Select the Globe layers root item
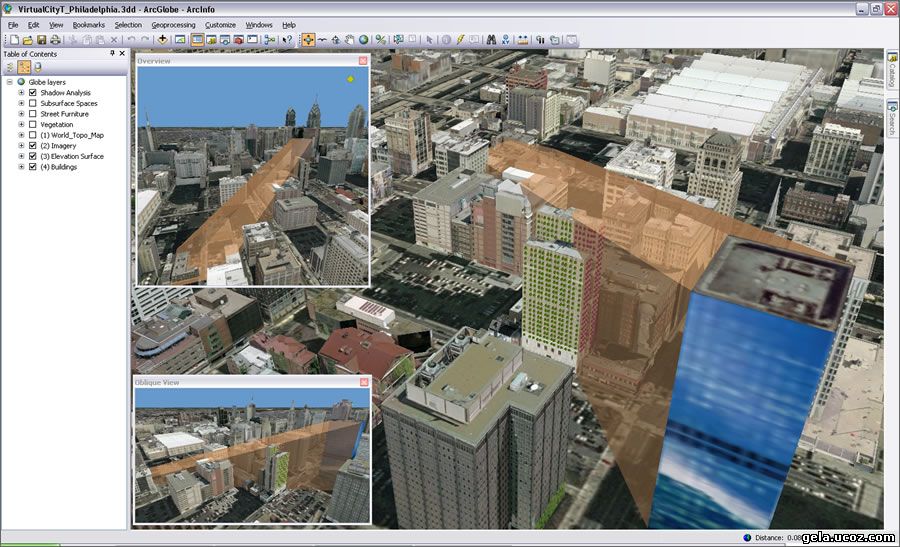The height and width of the screenshot is (547, 900). pos(47,82)
